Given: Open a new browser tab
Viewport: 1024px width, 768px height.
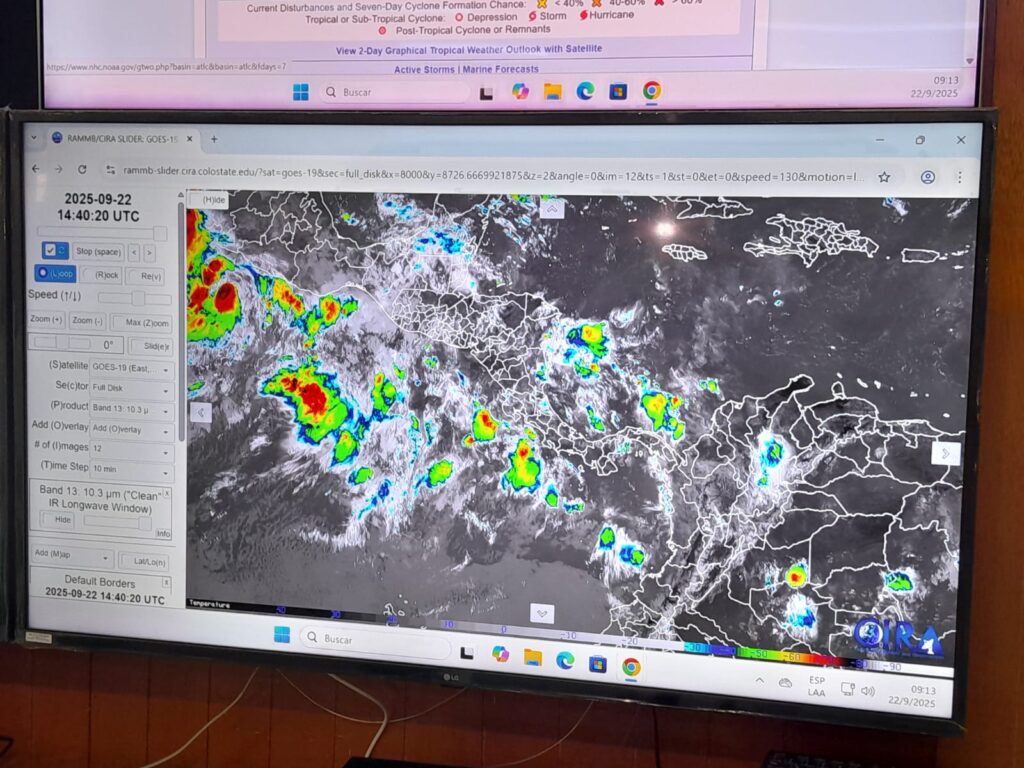Looking at the screenshot, I should (213, 139).
